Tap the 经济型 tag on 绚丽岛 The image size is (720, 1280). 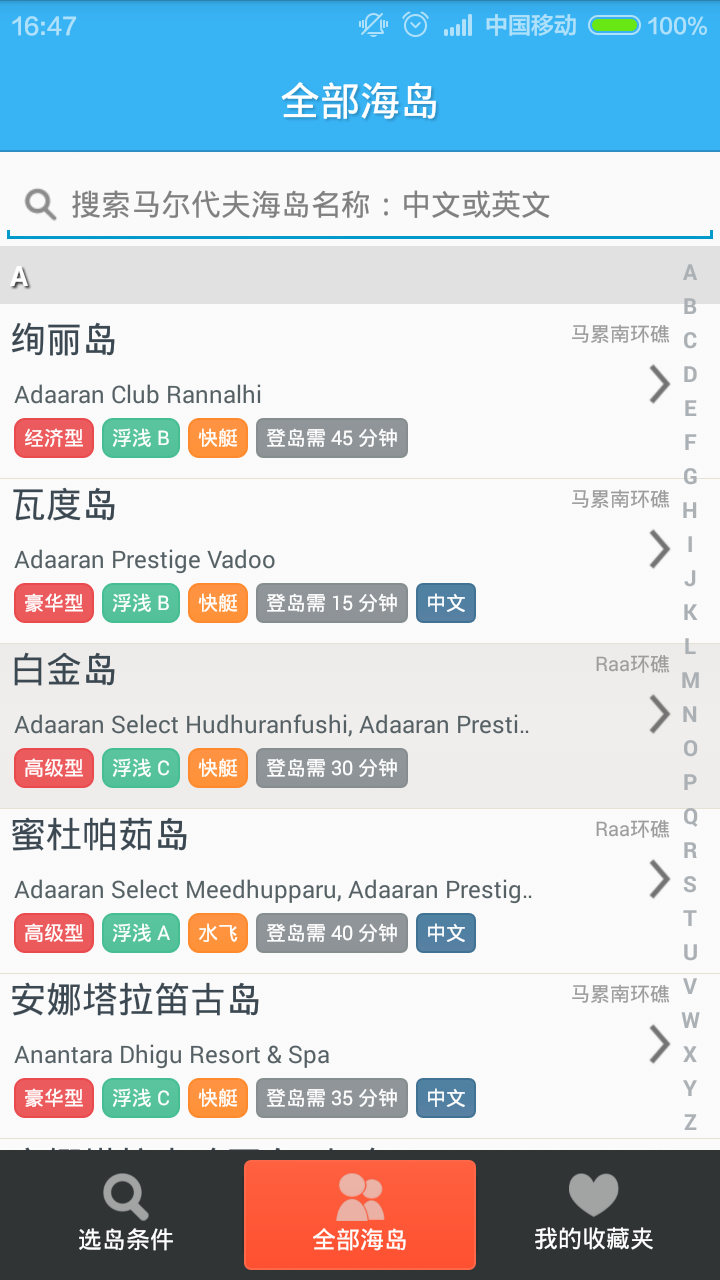(54, 438)
